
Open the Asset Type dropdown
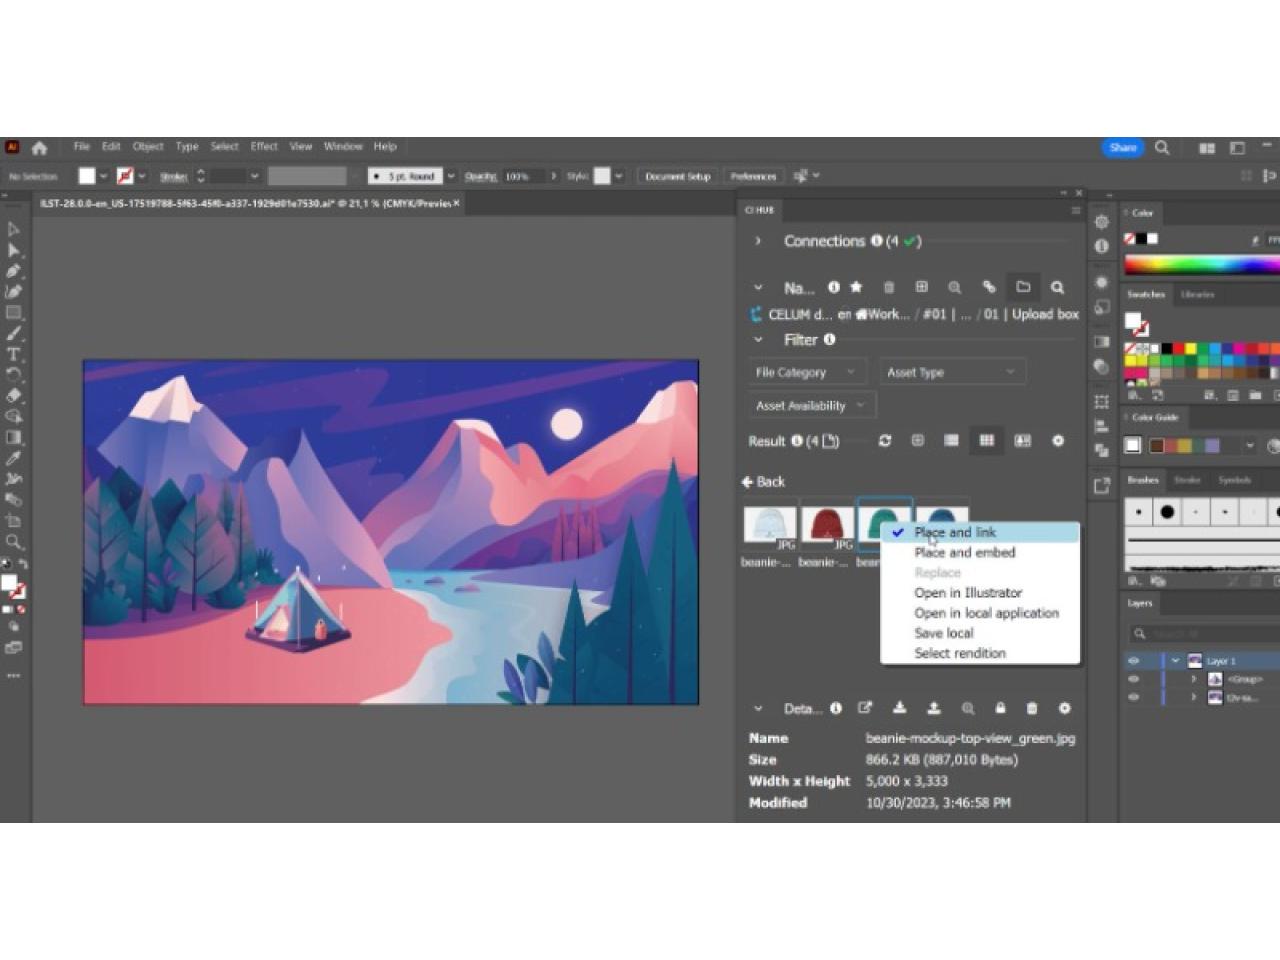950,372
